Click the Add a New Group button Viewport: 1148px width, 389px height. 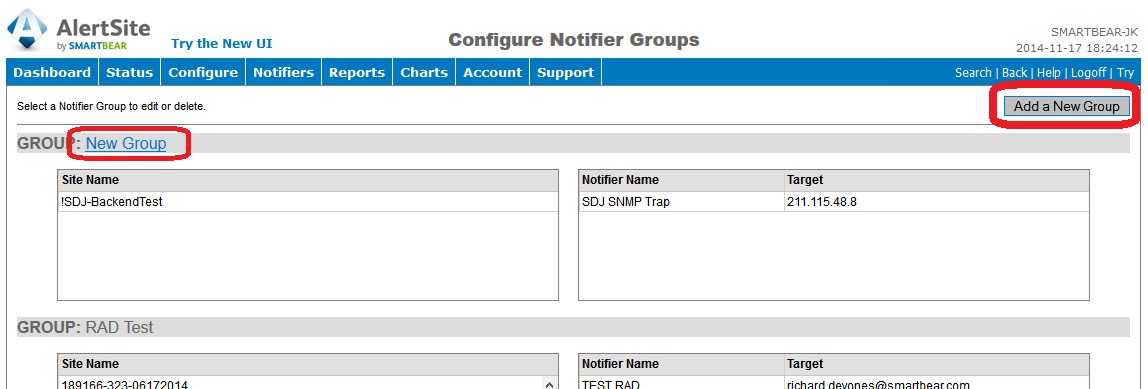coord(1067,106)
